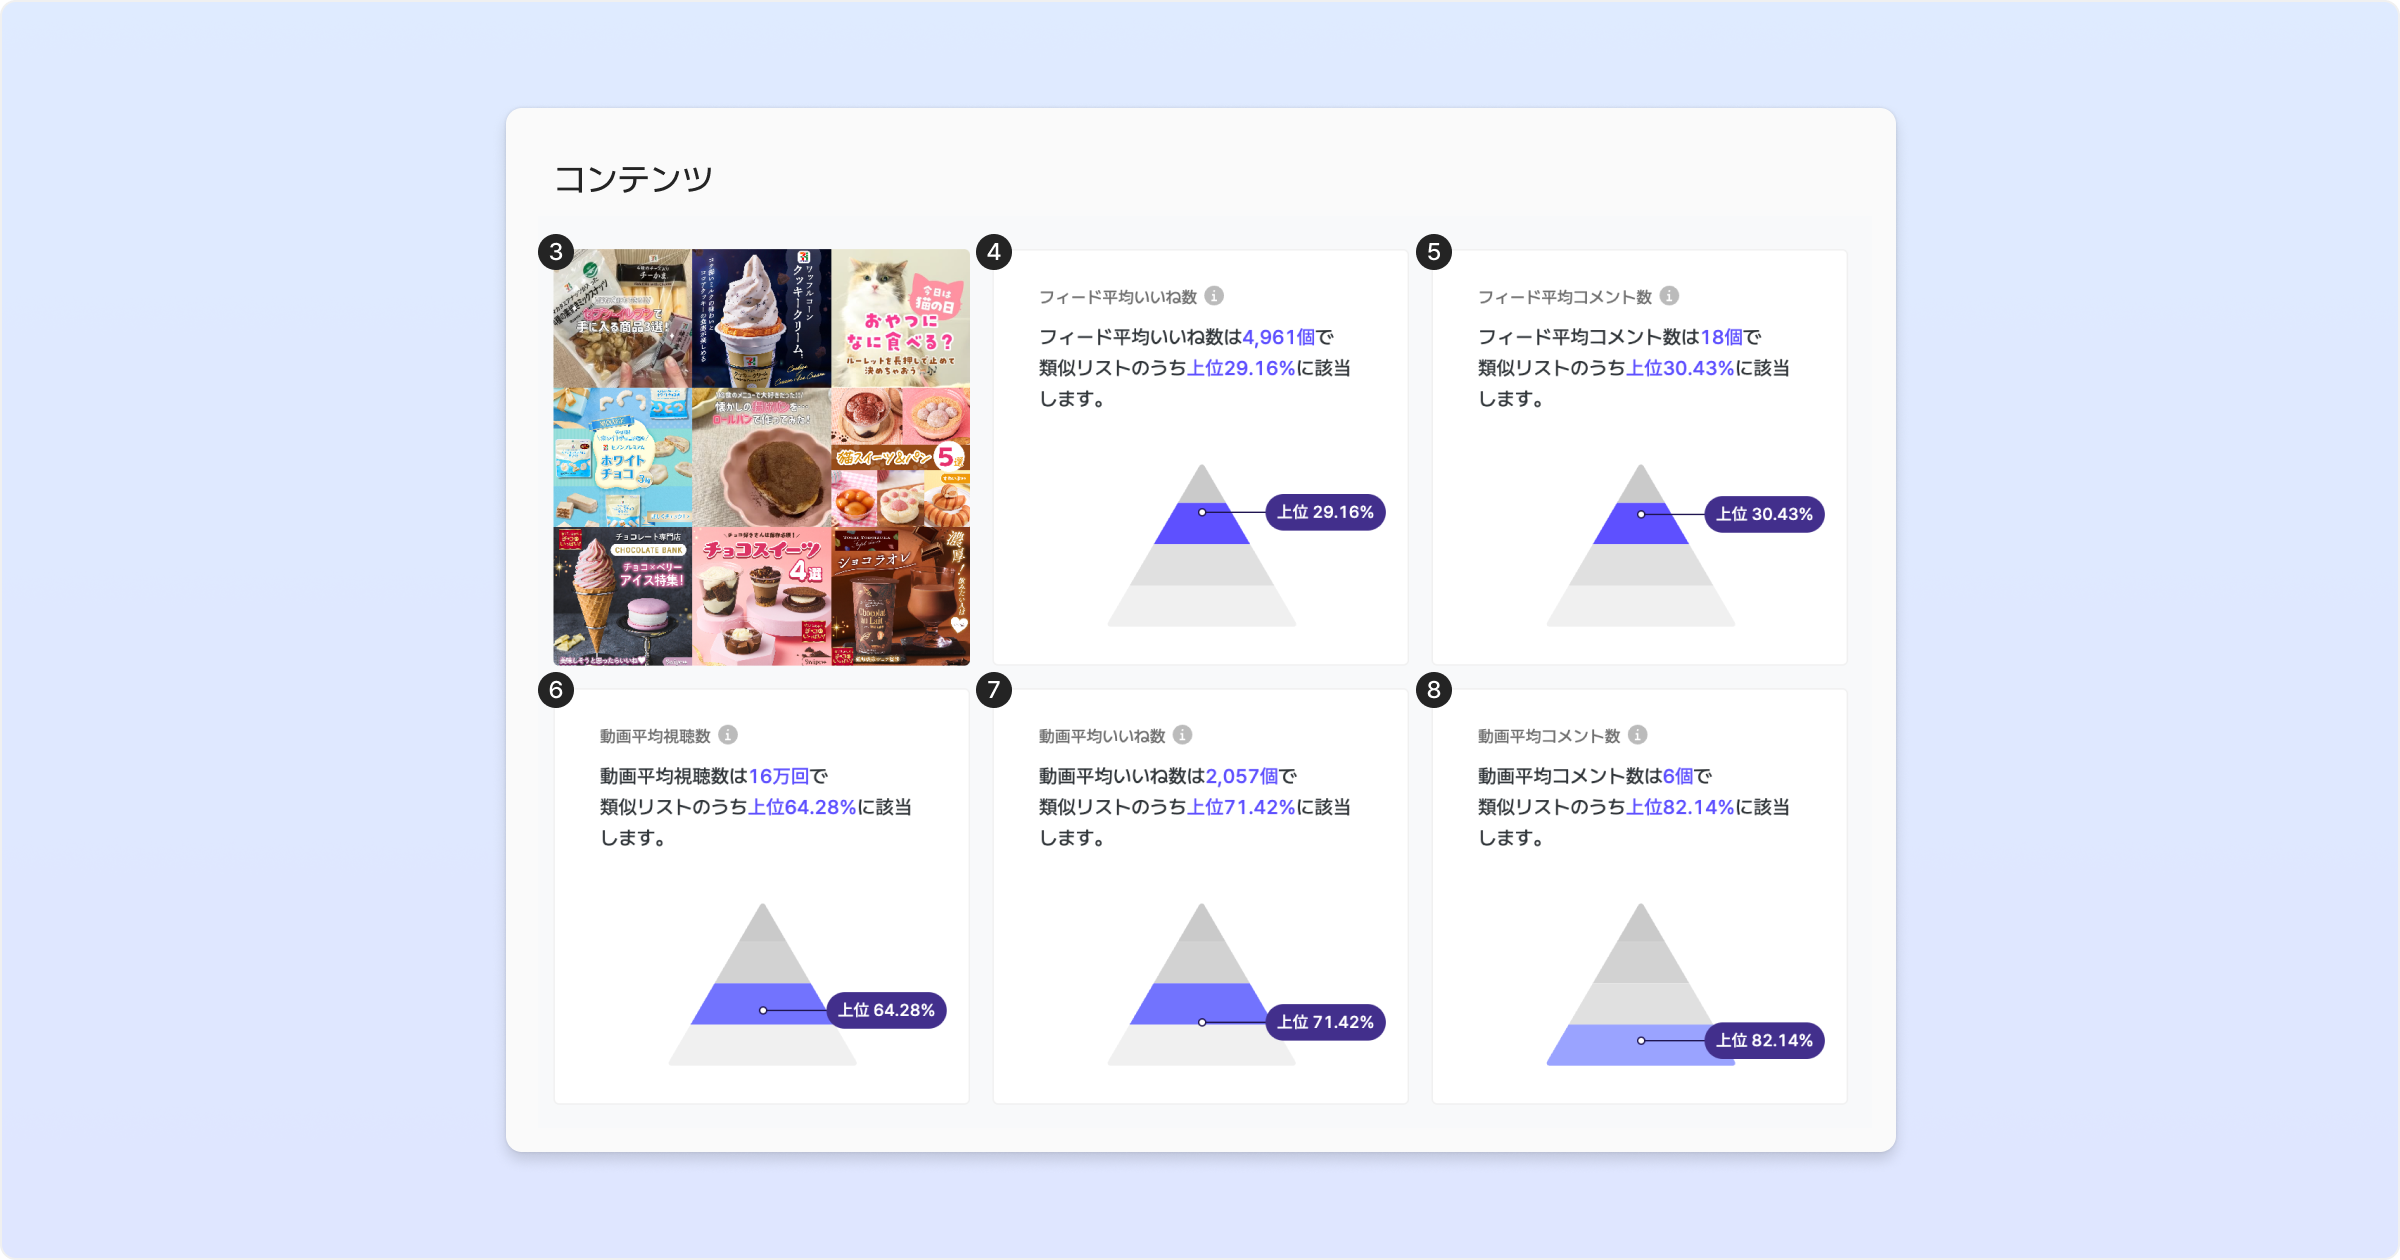
Task: Click the 上位 82.14% pyramid label
Action: point(1764,1040)
